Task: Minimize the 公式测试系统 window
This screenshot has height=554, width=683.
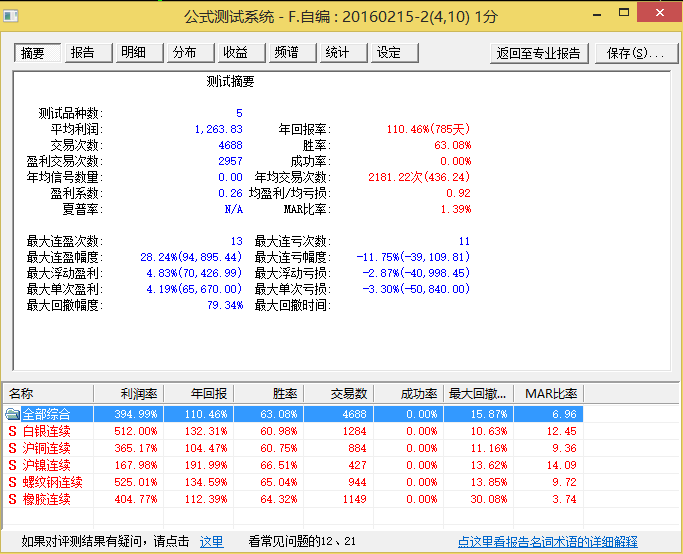Action: pyautogui.click(x=597, y=14)
